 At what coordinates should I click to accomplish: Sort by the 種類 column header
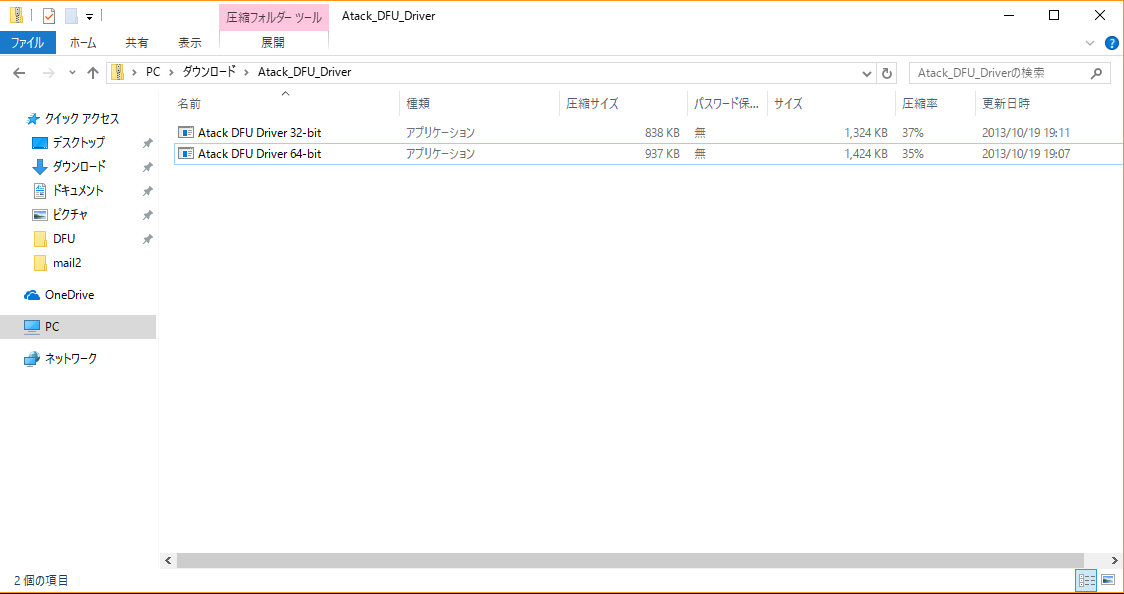(x=479, y=104)
